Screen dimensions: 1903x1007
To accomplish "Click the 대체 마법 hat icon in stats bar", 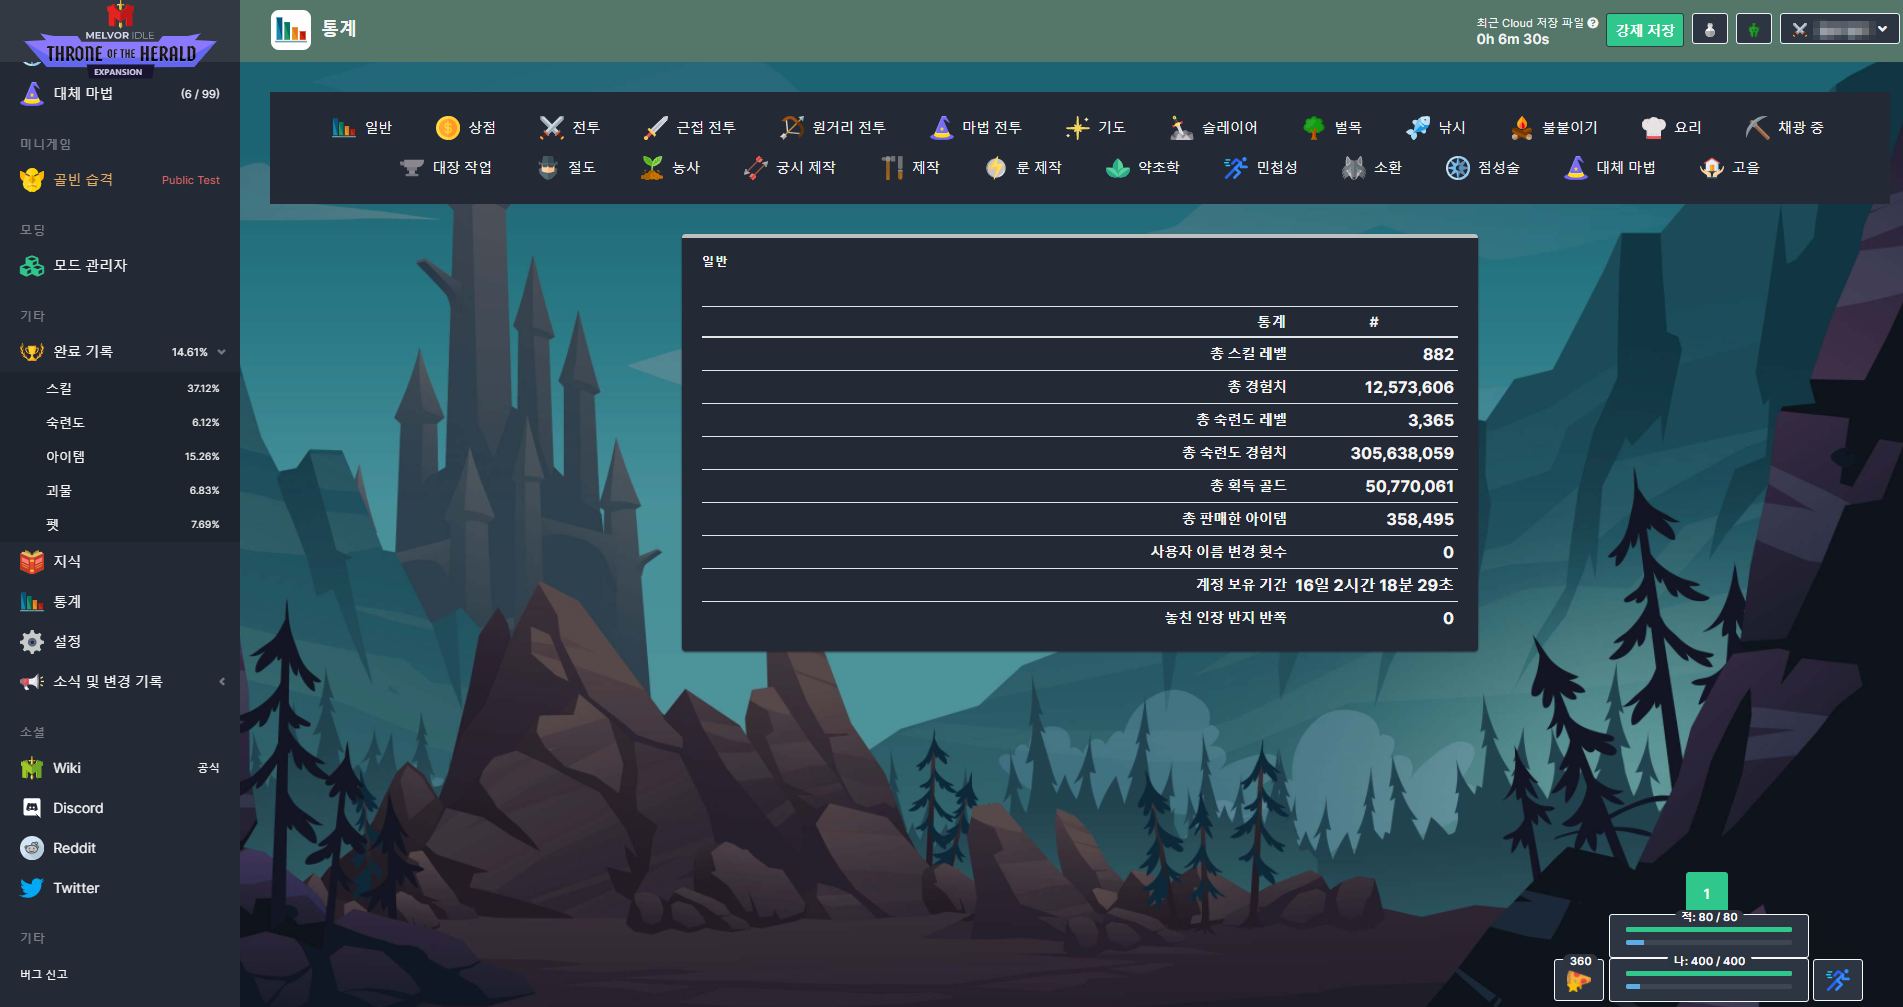I will [1576, 167].
